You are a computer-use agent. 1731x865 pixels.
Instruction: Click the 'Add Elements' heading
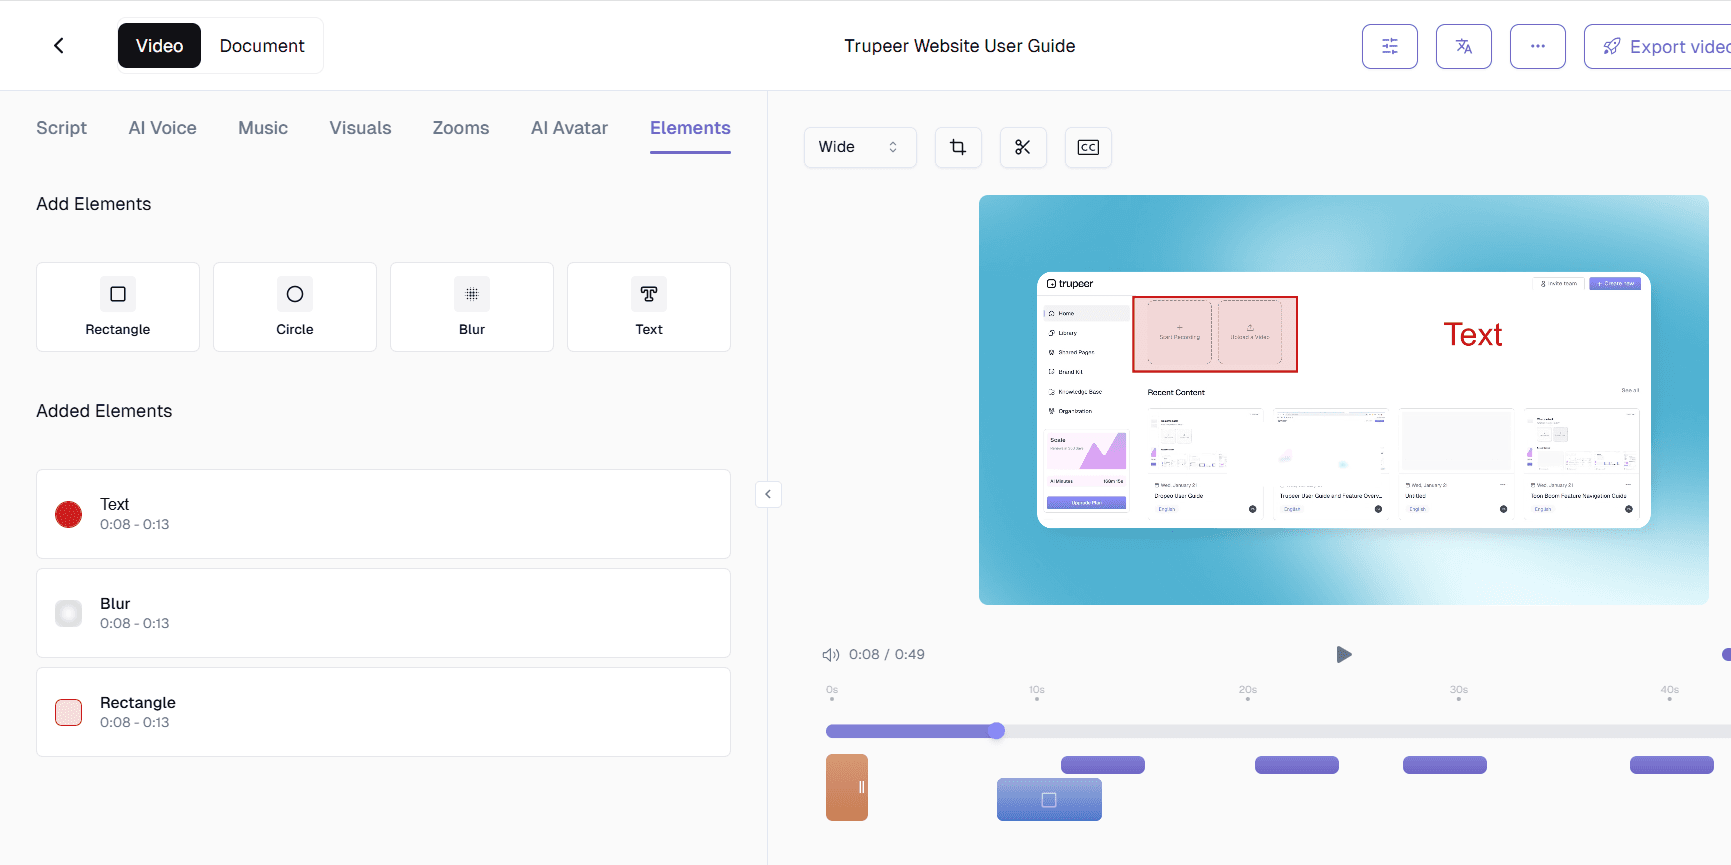click(94, 204)
